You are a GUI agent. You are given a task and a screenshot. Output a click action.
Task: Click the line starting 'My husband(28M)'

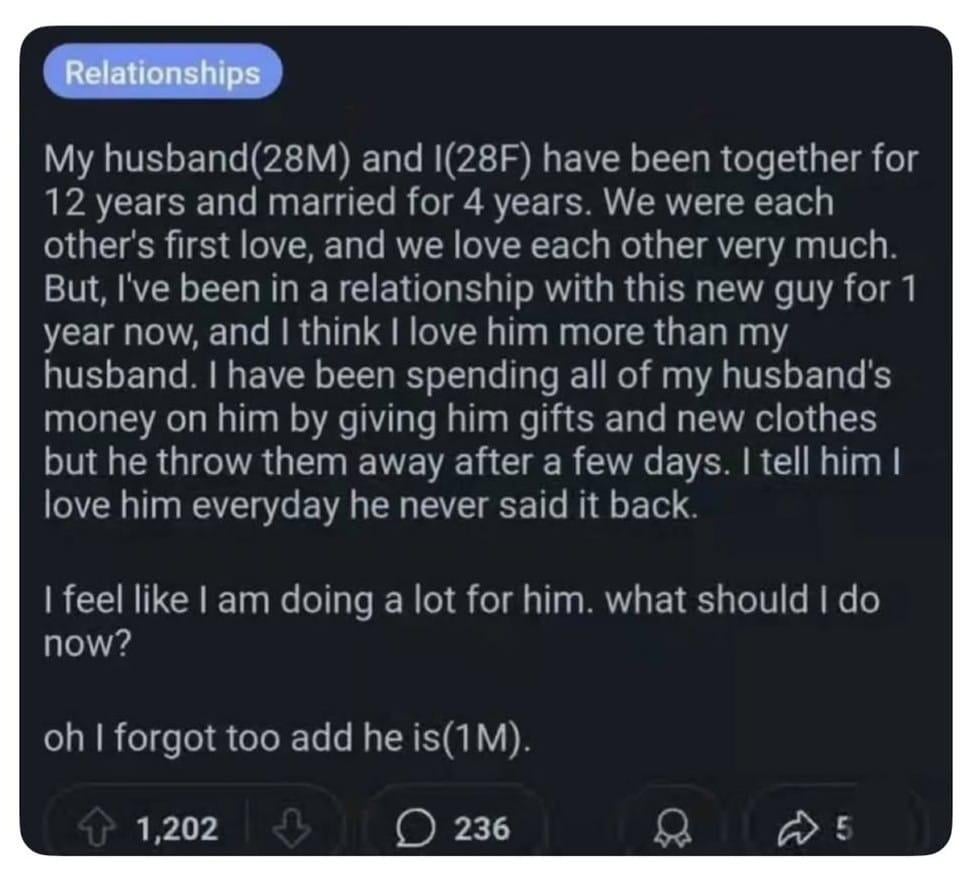tap(481, 159)
